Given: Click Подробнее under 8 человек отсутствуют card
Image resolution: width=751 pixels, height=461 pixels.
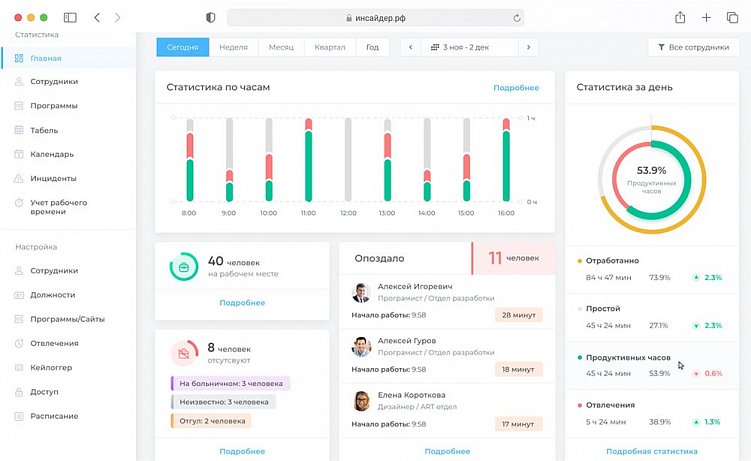Looking at the screenshot, I should (x=242, y=451).
